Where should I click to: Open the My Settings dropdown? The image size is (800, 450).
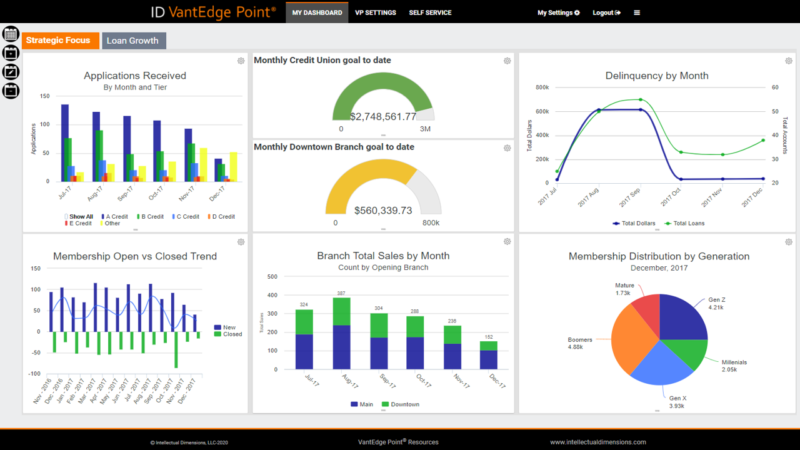click(x=558, y=13)
